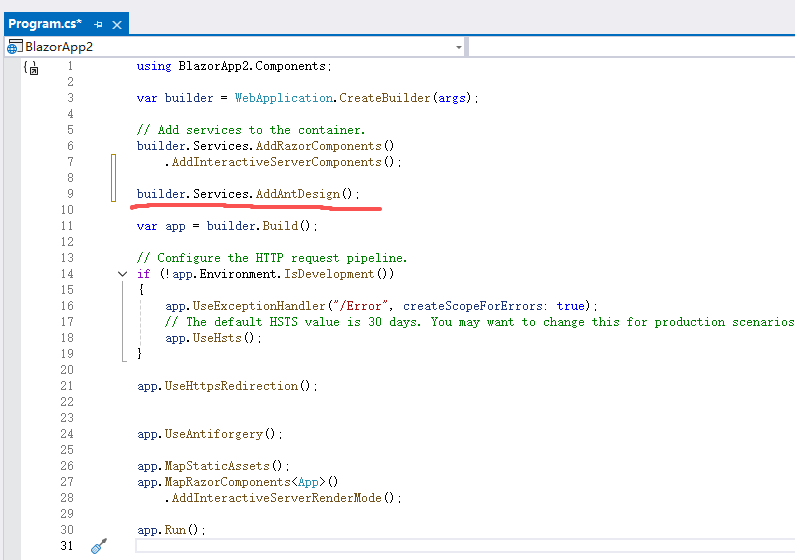Click the "/Error" string literal

360,306
